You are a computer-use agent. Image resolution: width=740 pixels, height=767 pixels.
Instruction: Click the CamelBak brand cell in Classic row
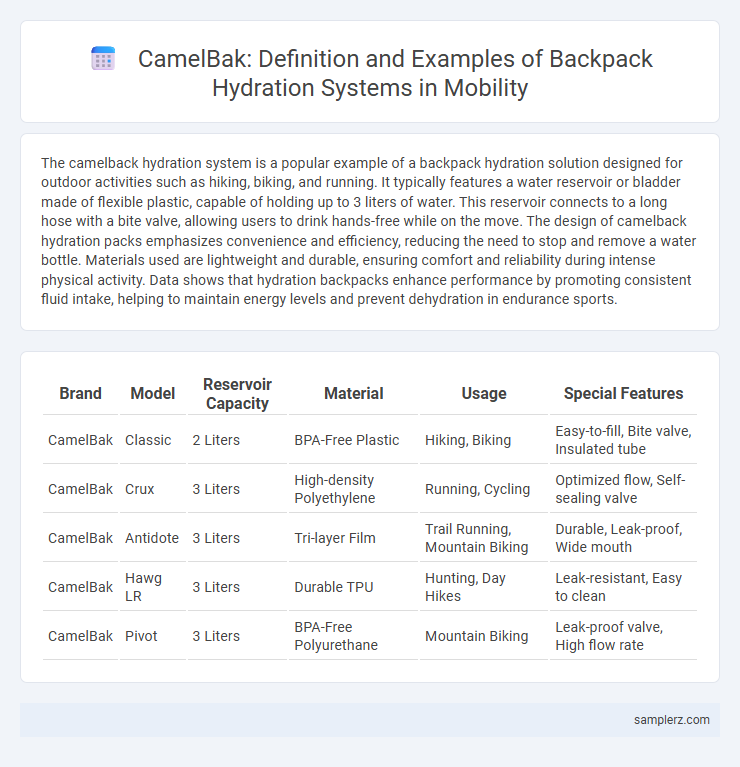point(80,440)
